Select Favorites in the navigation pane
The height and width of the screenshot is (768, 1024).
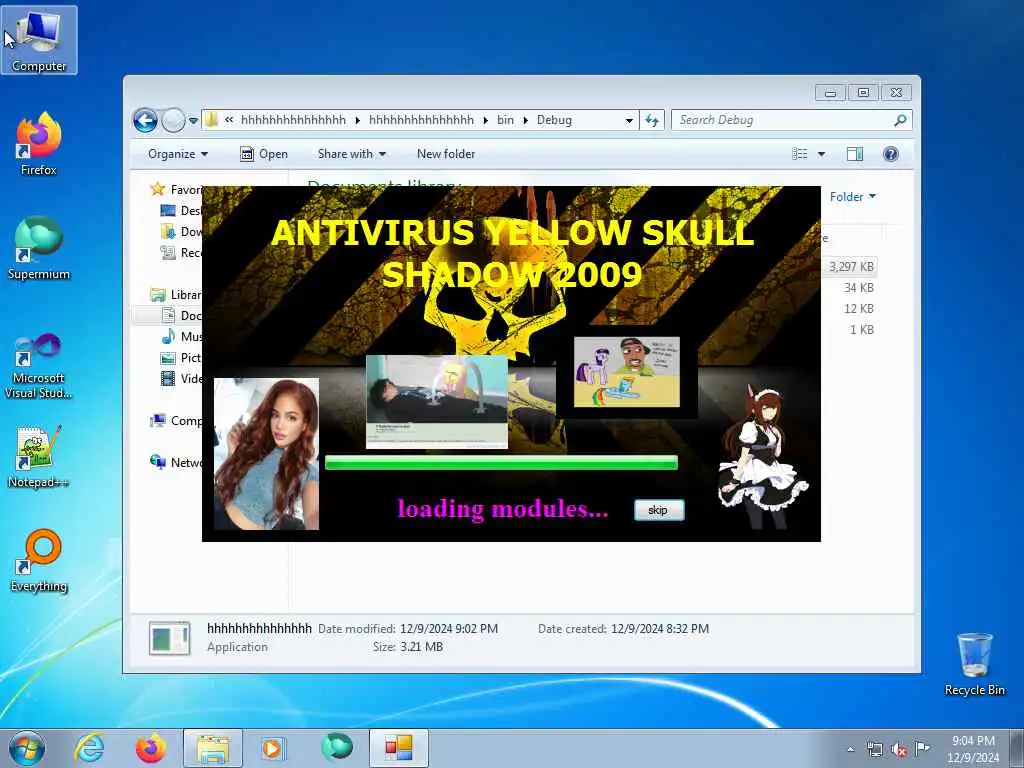[176, 189]
